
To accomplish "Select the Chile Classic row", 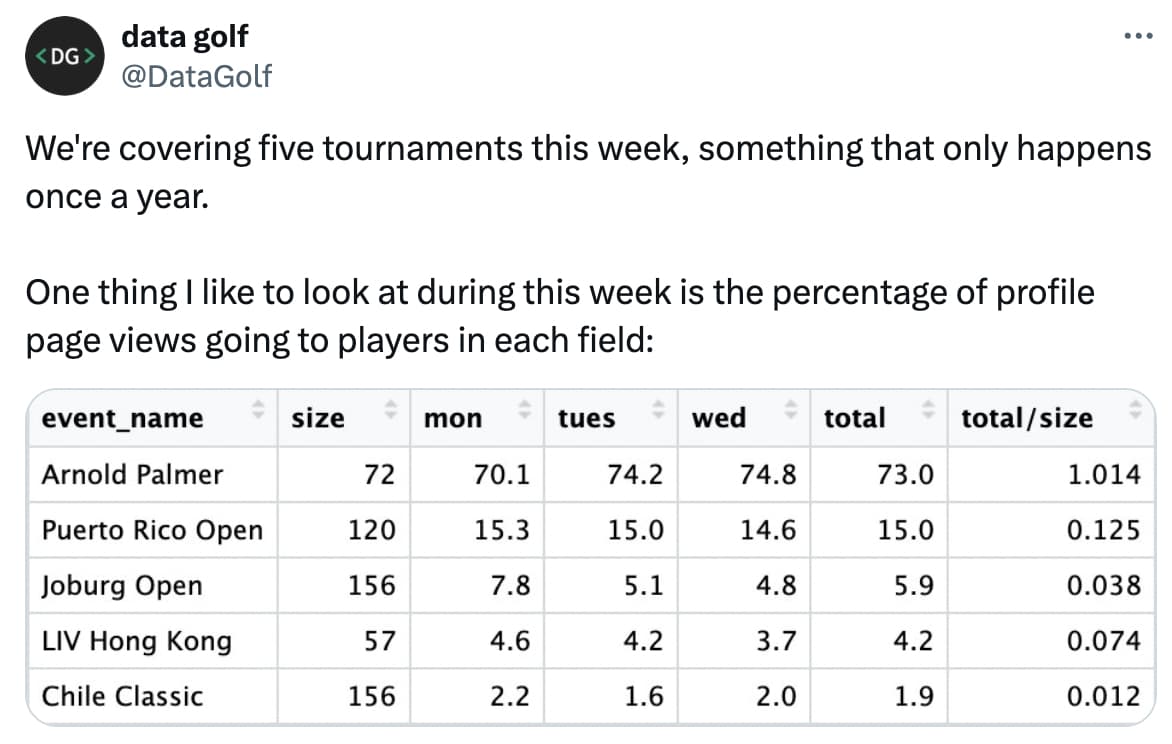I will click(x=122, y=696).
